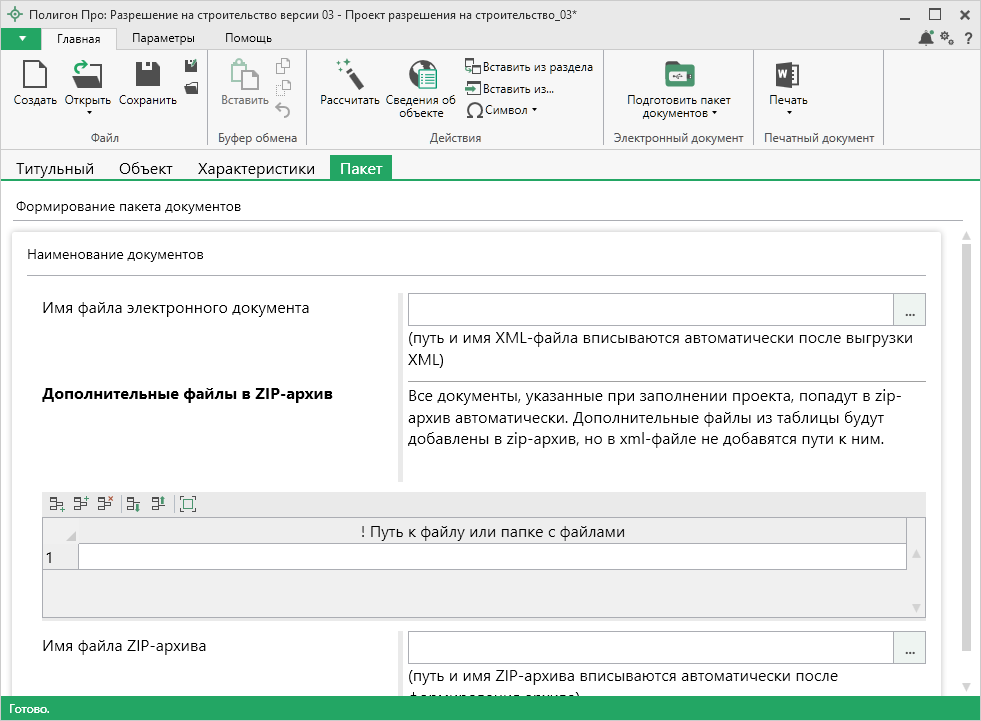Add a new row in files table

[57, 504]
